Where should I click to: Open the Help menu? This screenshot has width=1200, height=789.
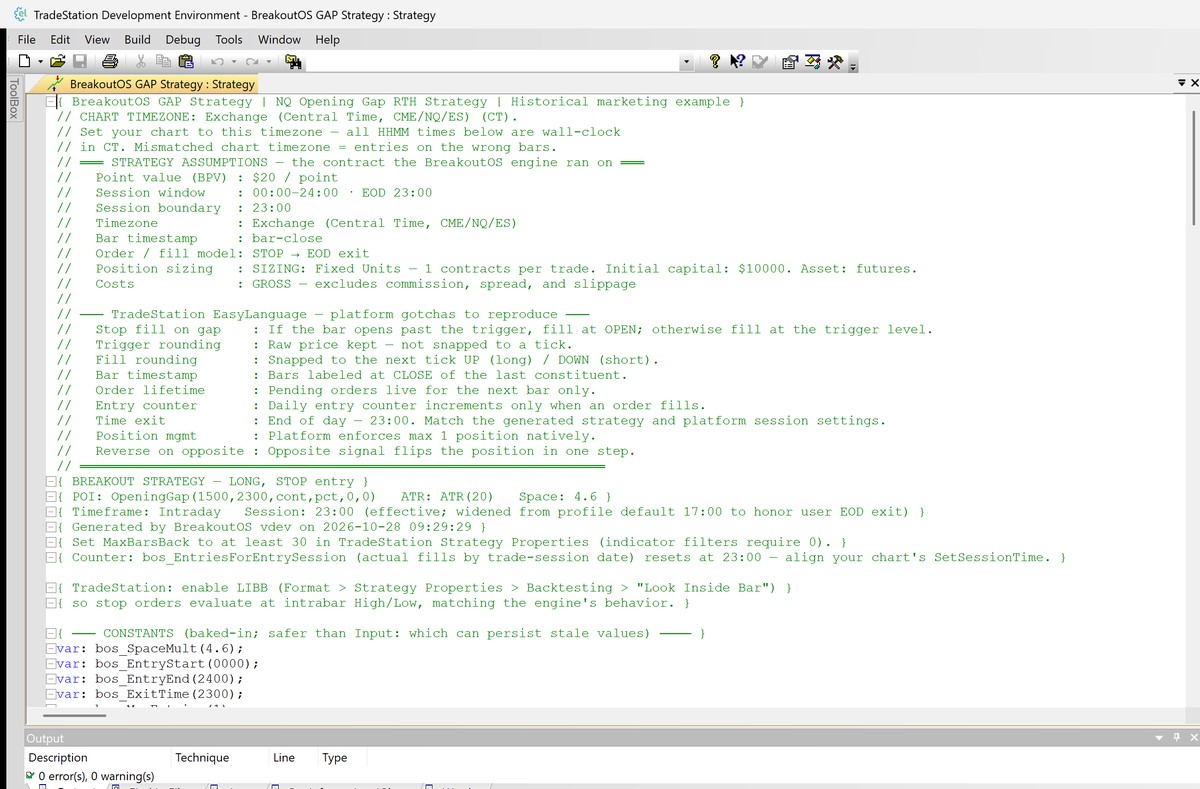click(327, 39)
